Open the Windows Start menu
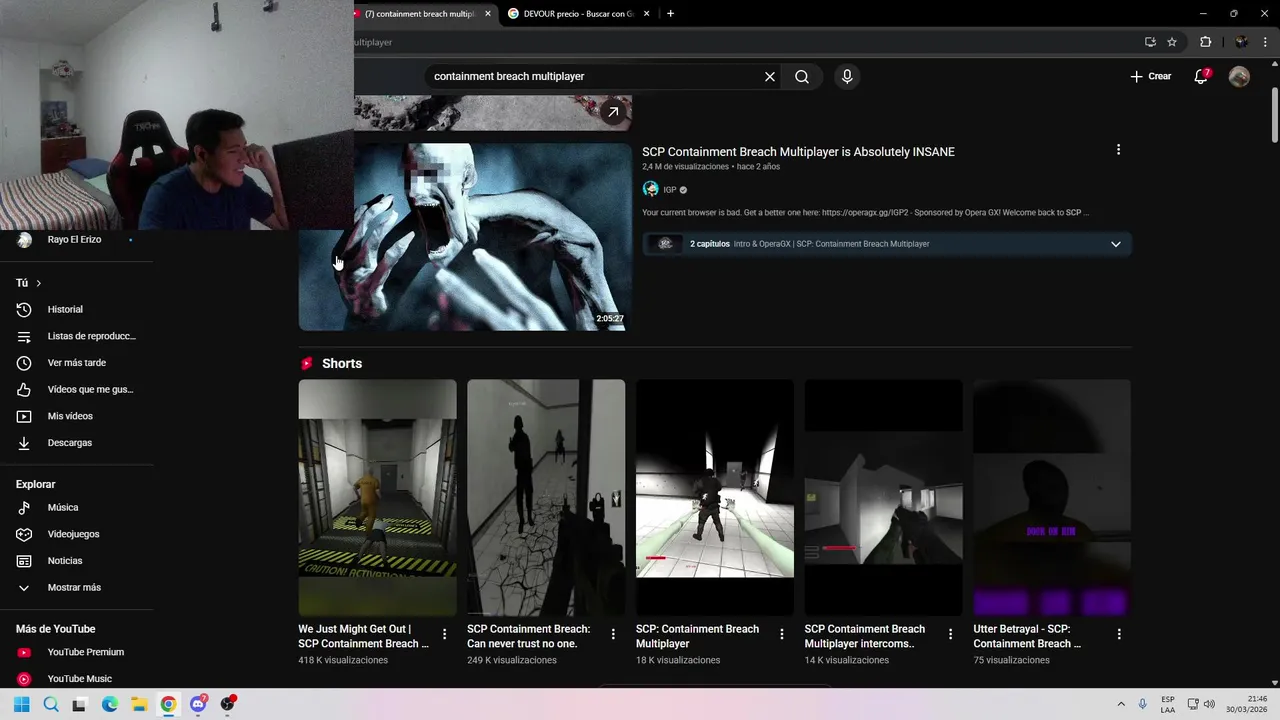The height and width of the screenshot is (720, 1280). click(22, 704)
